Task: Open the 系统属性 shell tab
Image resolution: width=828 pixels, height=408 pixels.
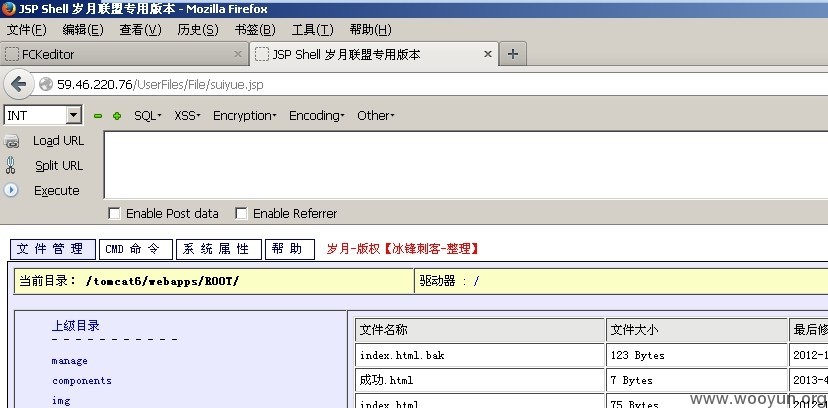Action: [219, 249]
